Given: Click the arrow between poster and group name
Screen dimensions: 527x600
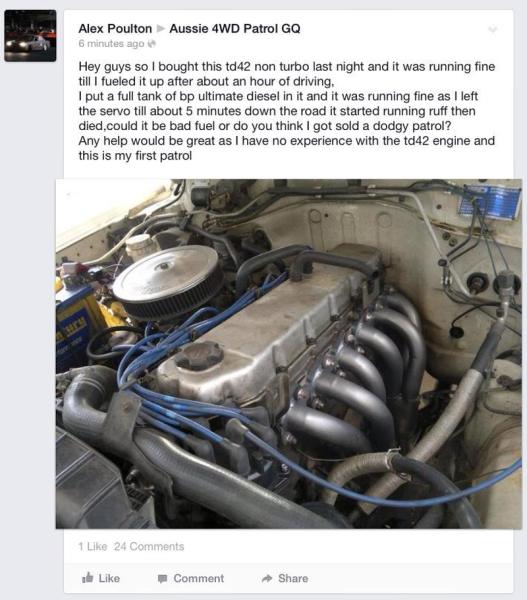Looking at the screenshot, I should [161, 29].
